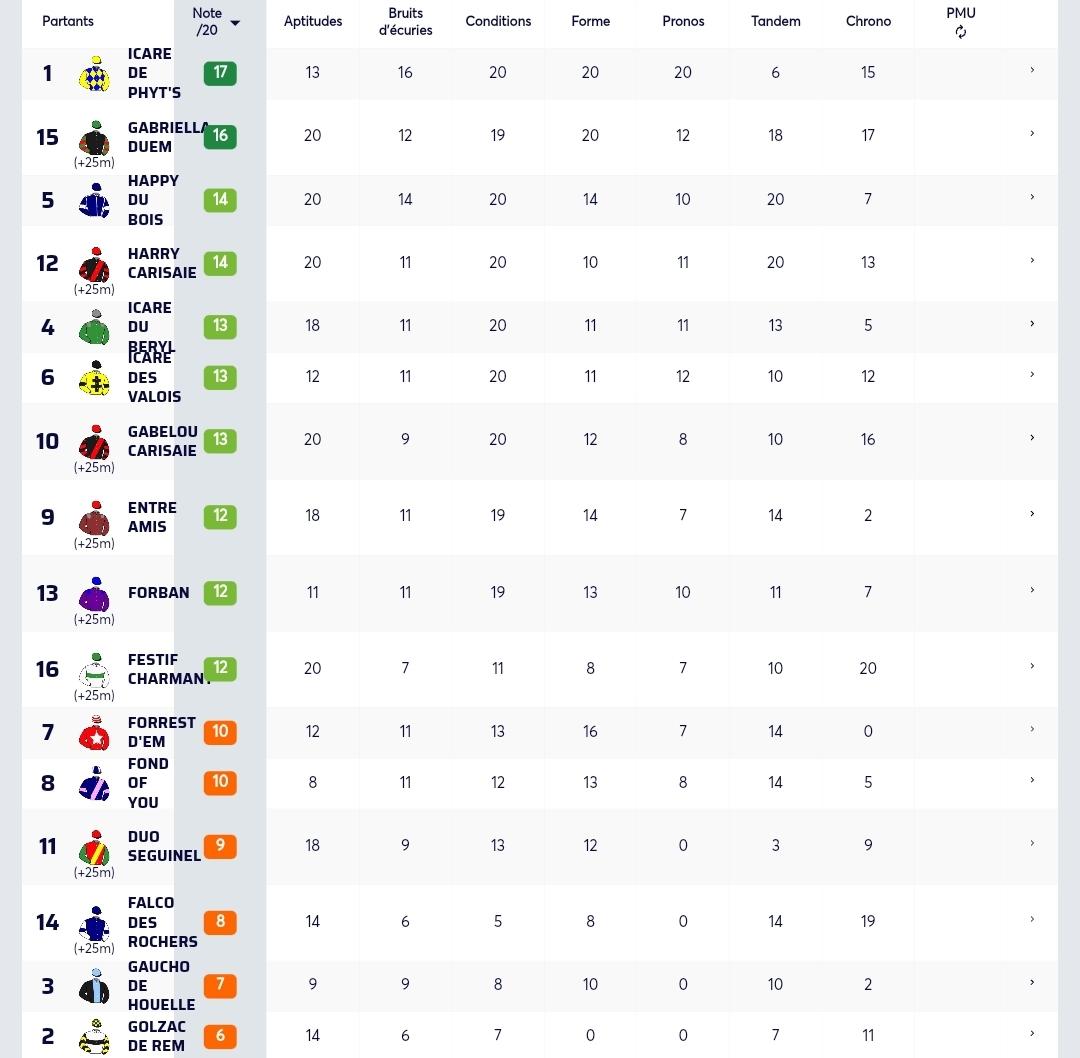
Task: Sort by Note /20 dropdown arrow
Action: pyautogui.click(x=235, y=23)
